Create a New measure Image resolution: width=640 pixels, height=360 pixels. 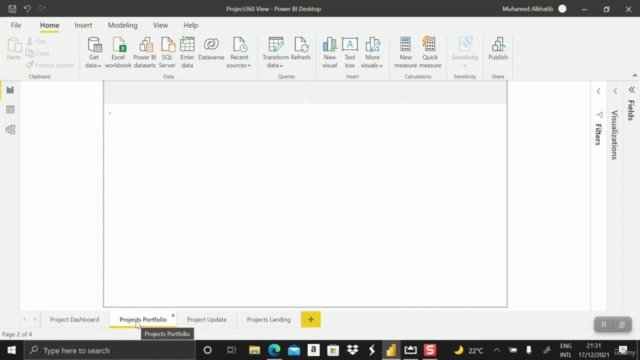click(405, 52)
